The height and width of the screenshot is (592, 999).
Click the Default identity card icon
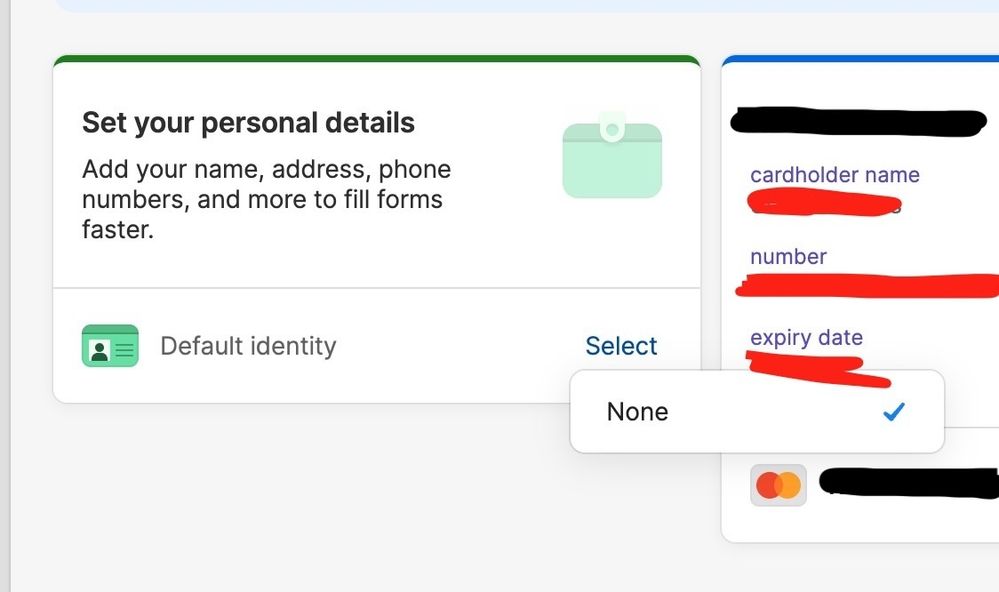pos(110,346)
